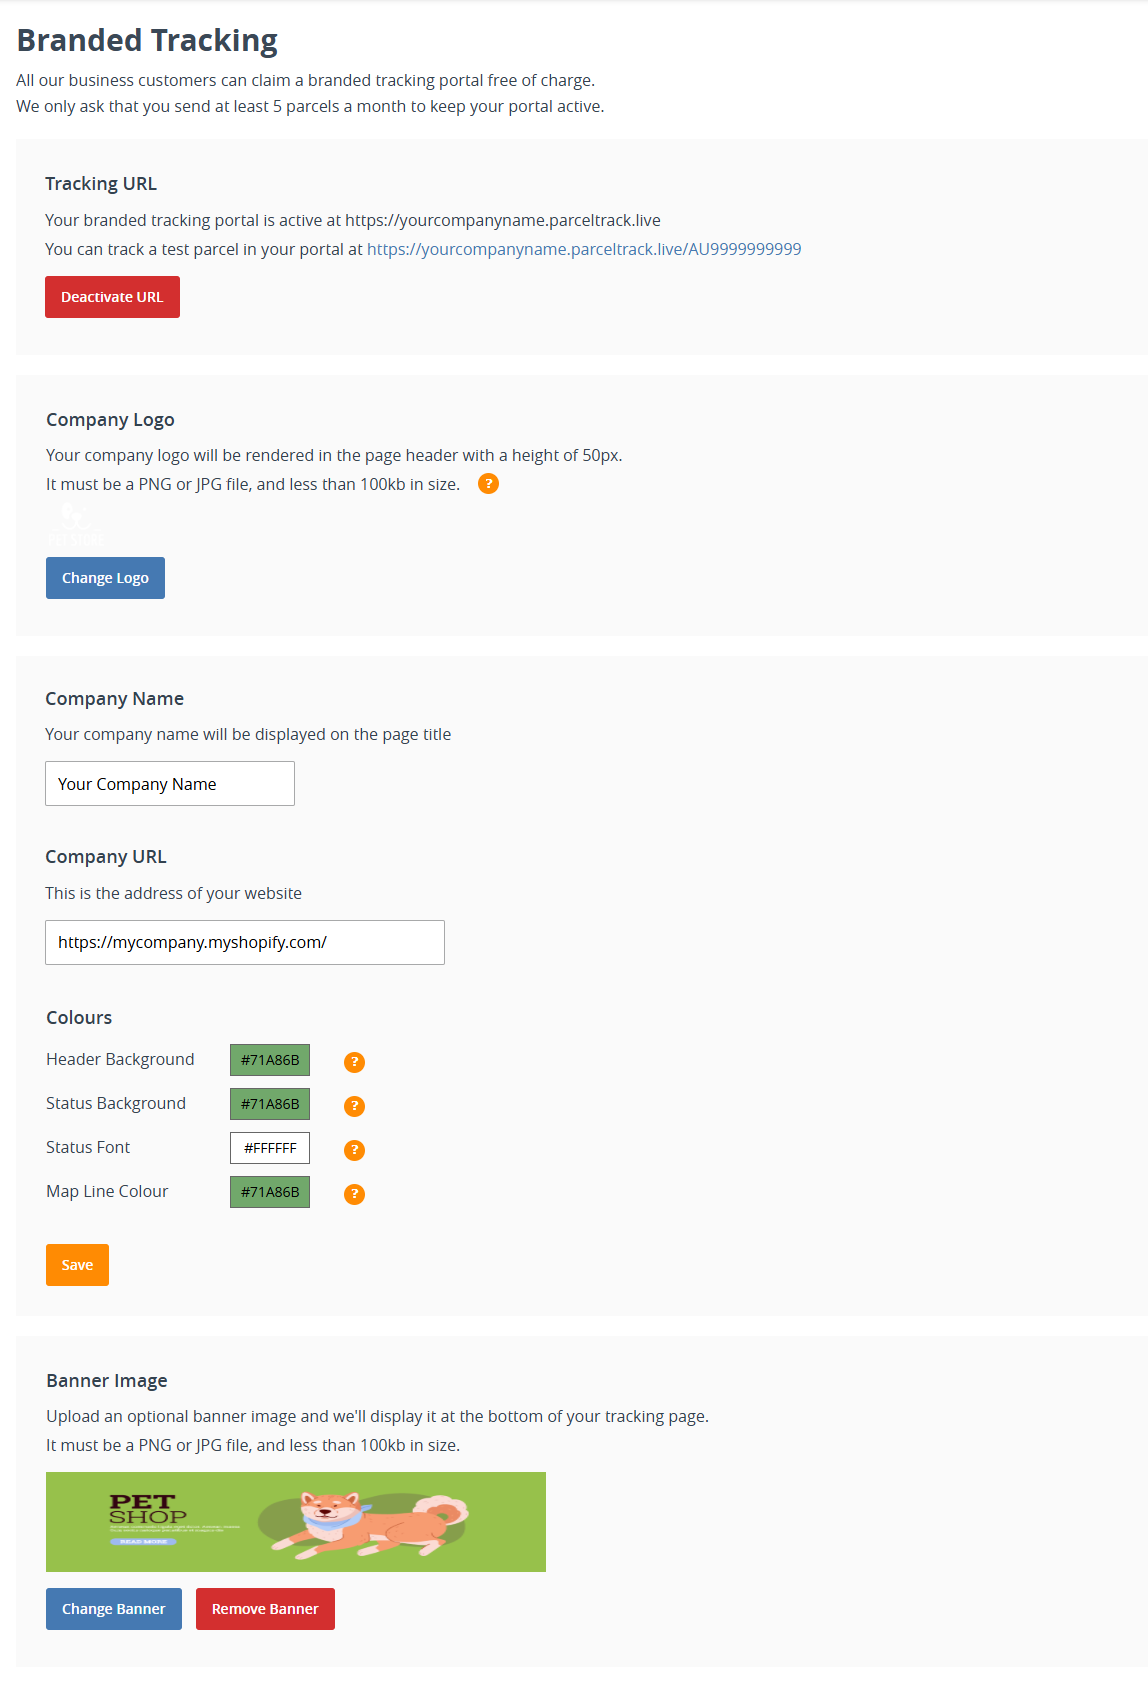Click the Banner Image section heading
The height and width of the screenshot is (1687, 1148).
click(107, 1381)
